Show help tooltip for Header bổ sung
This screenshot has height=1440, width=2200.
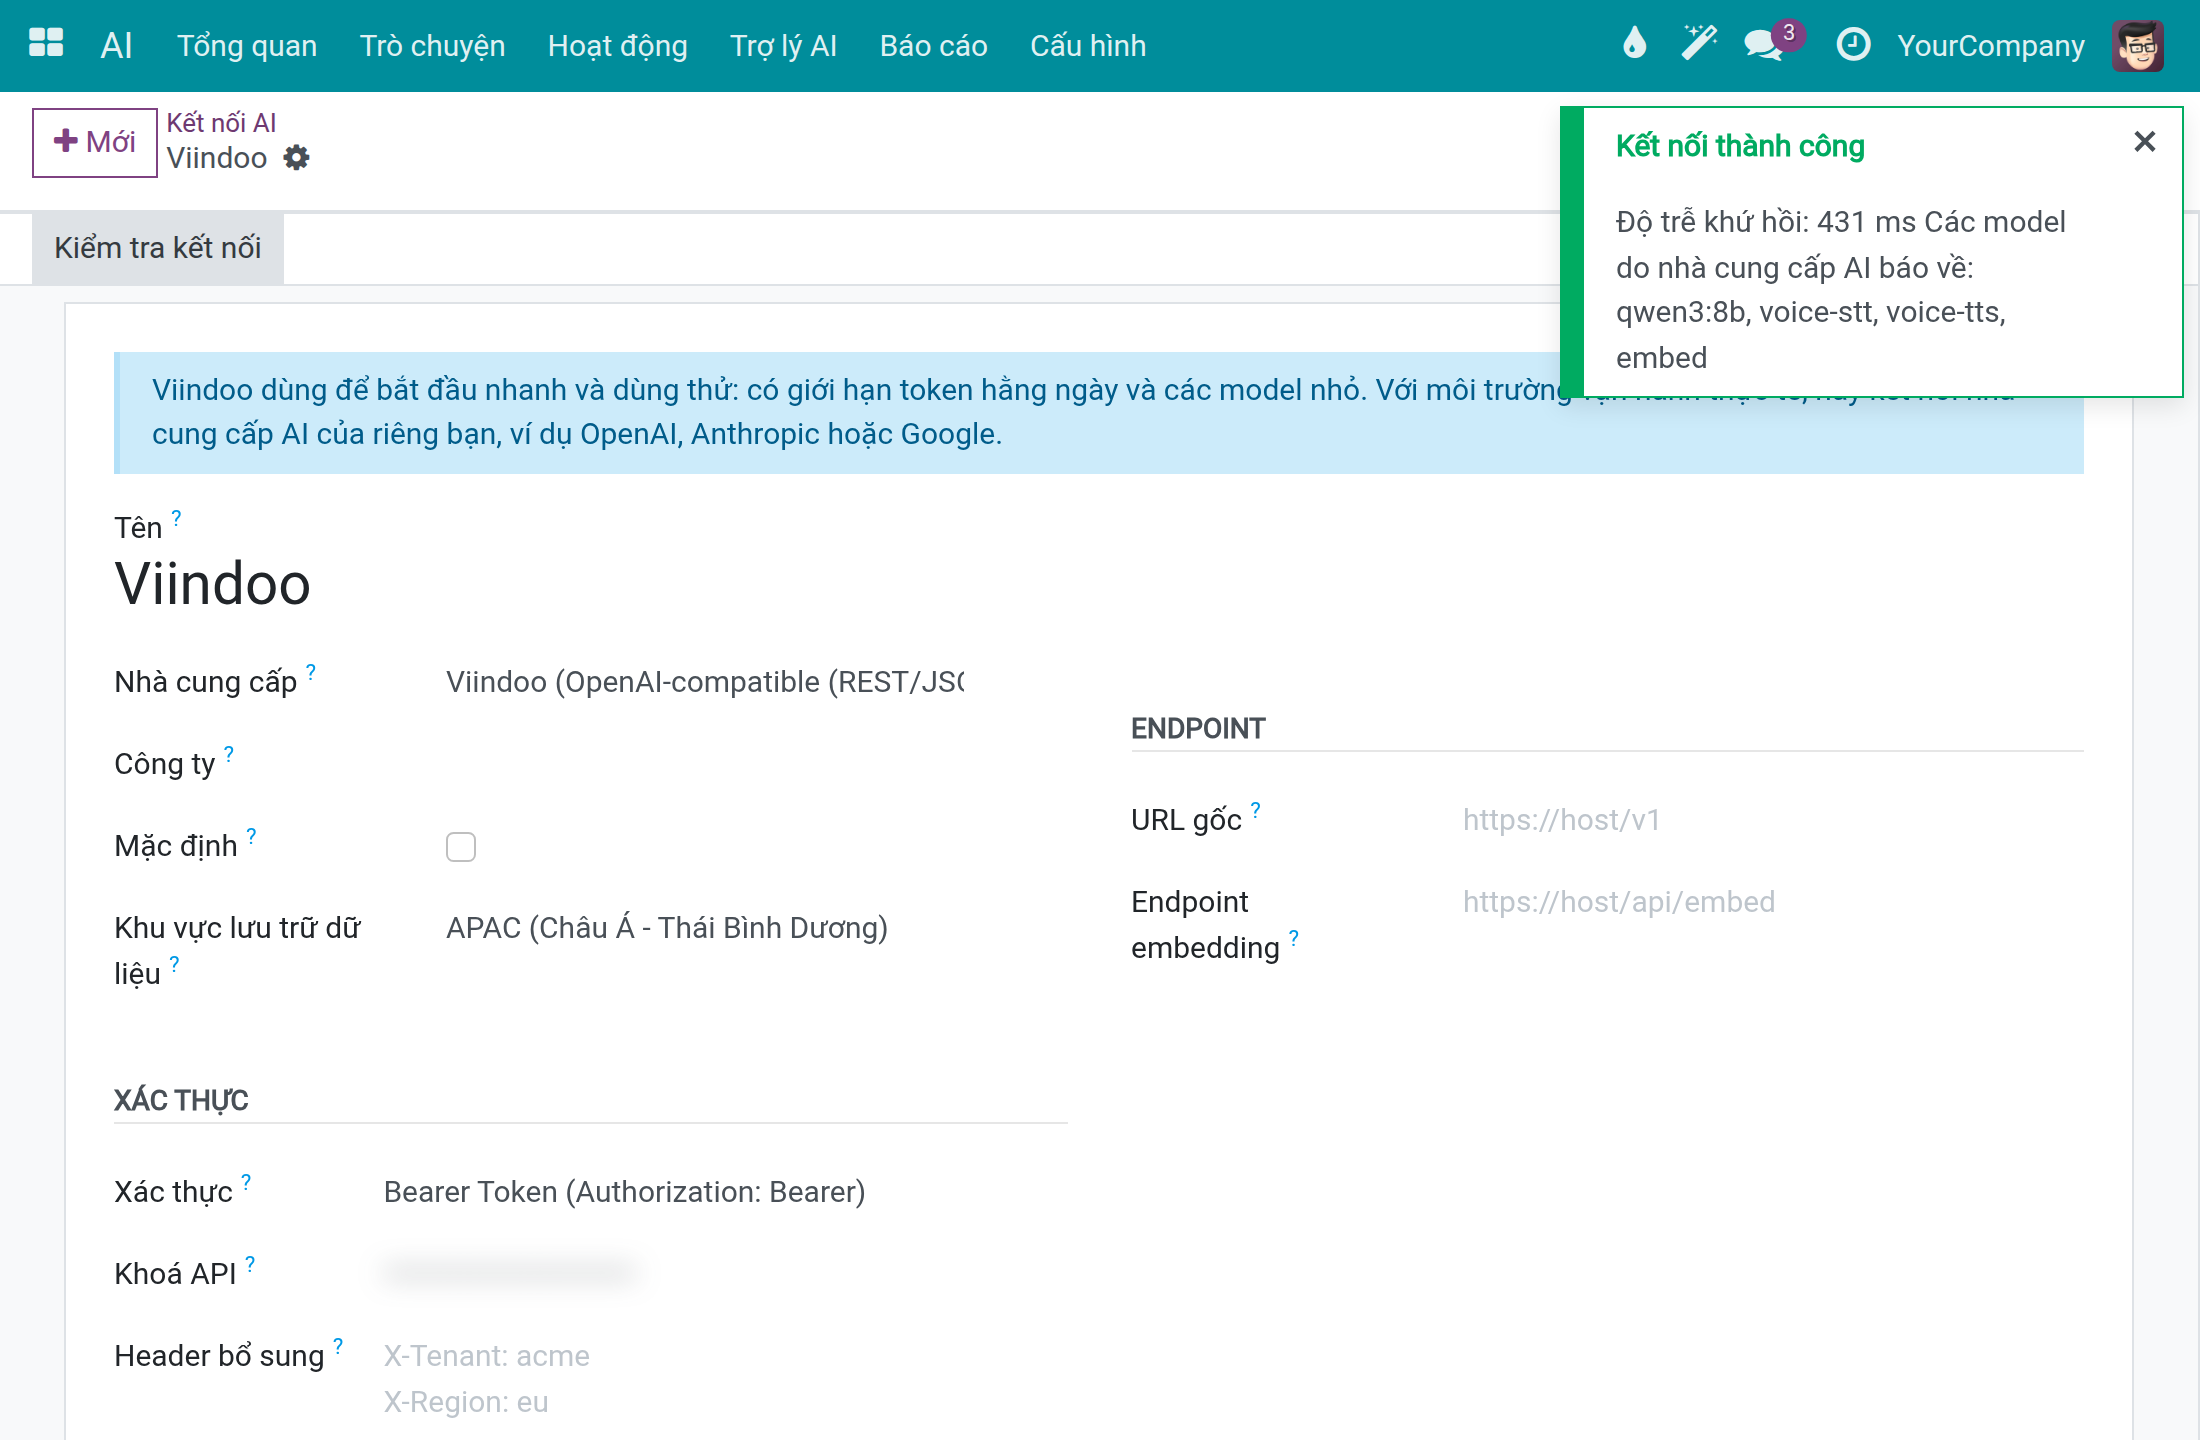pyautogui.click(x=338, y=1345)
